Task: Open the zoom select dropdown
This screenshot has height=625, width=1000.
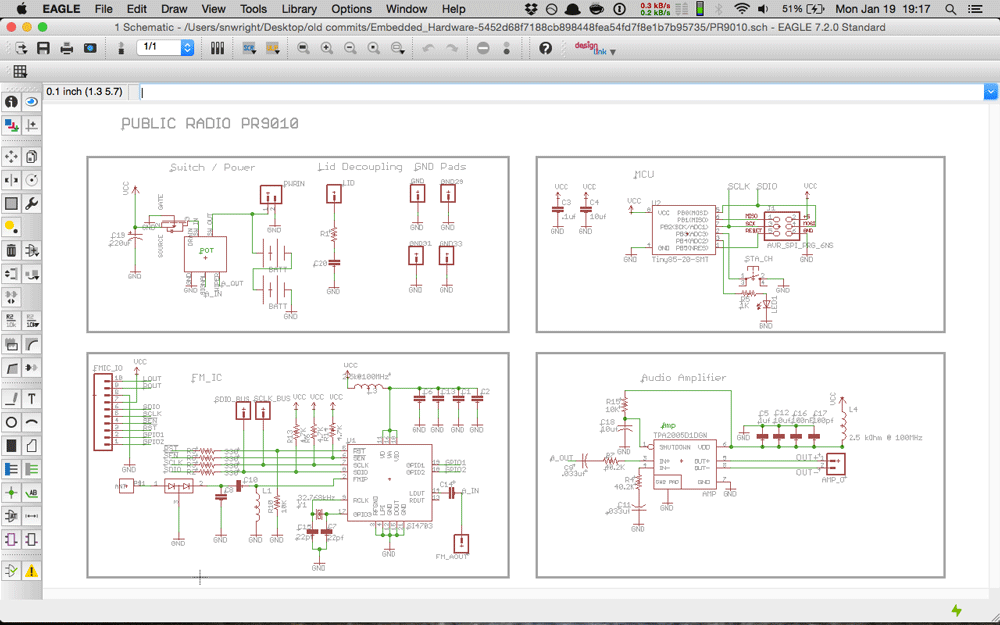Action: (x=398, y=48)
